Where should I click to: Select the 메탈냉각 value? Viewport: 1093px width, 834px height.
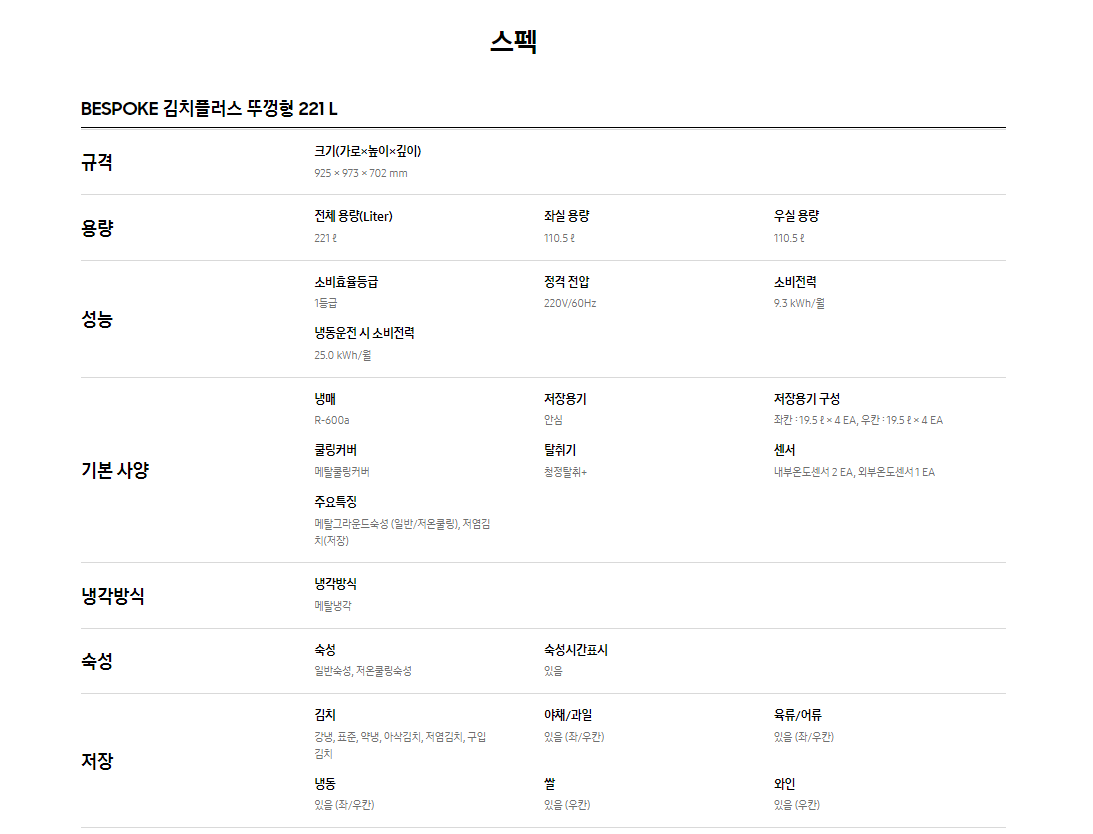tap(333, 606)
